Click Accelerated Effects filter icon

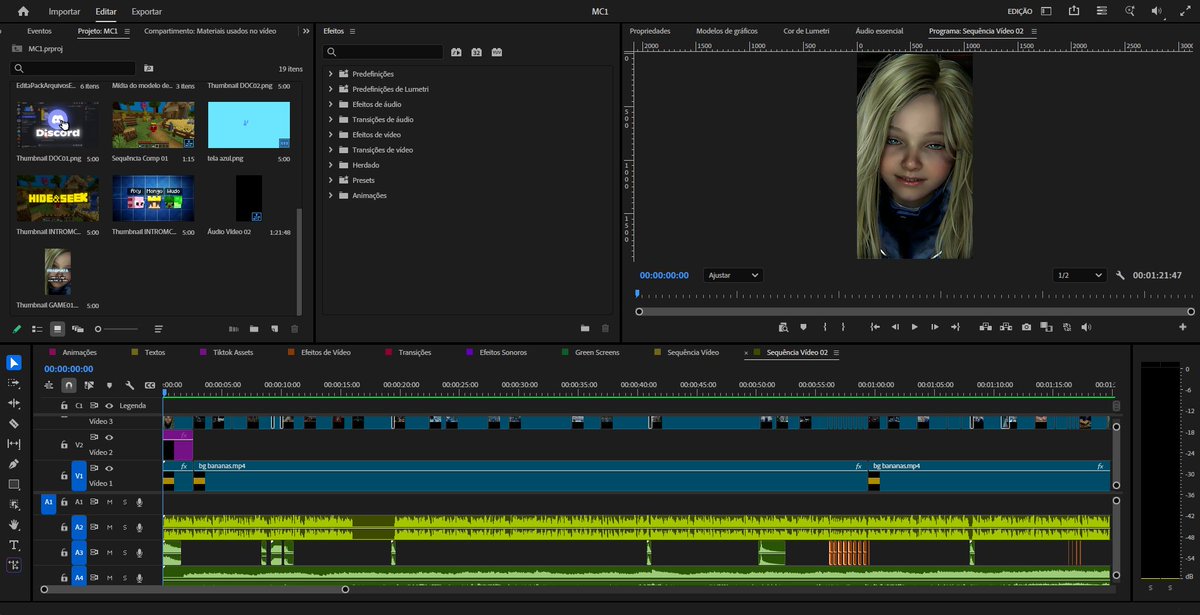click(x=457, y=52)
